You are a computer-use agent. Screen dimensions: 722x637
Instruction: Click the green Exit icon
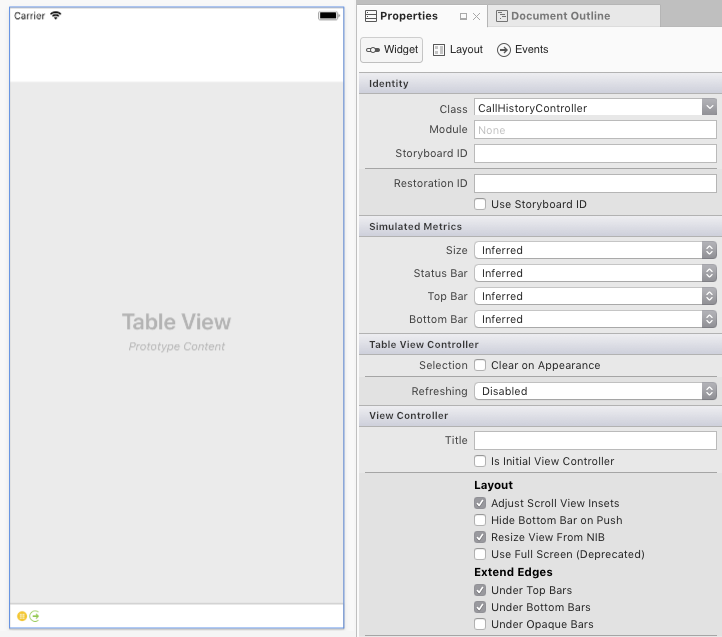click(35, 616)
